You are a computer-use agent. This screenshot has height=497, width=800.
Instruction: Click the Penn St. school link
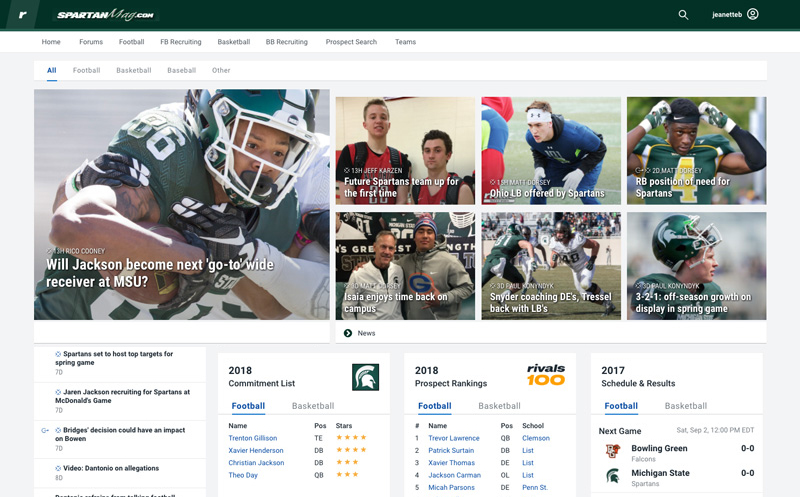click(535, 487)
